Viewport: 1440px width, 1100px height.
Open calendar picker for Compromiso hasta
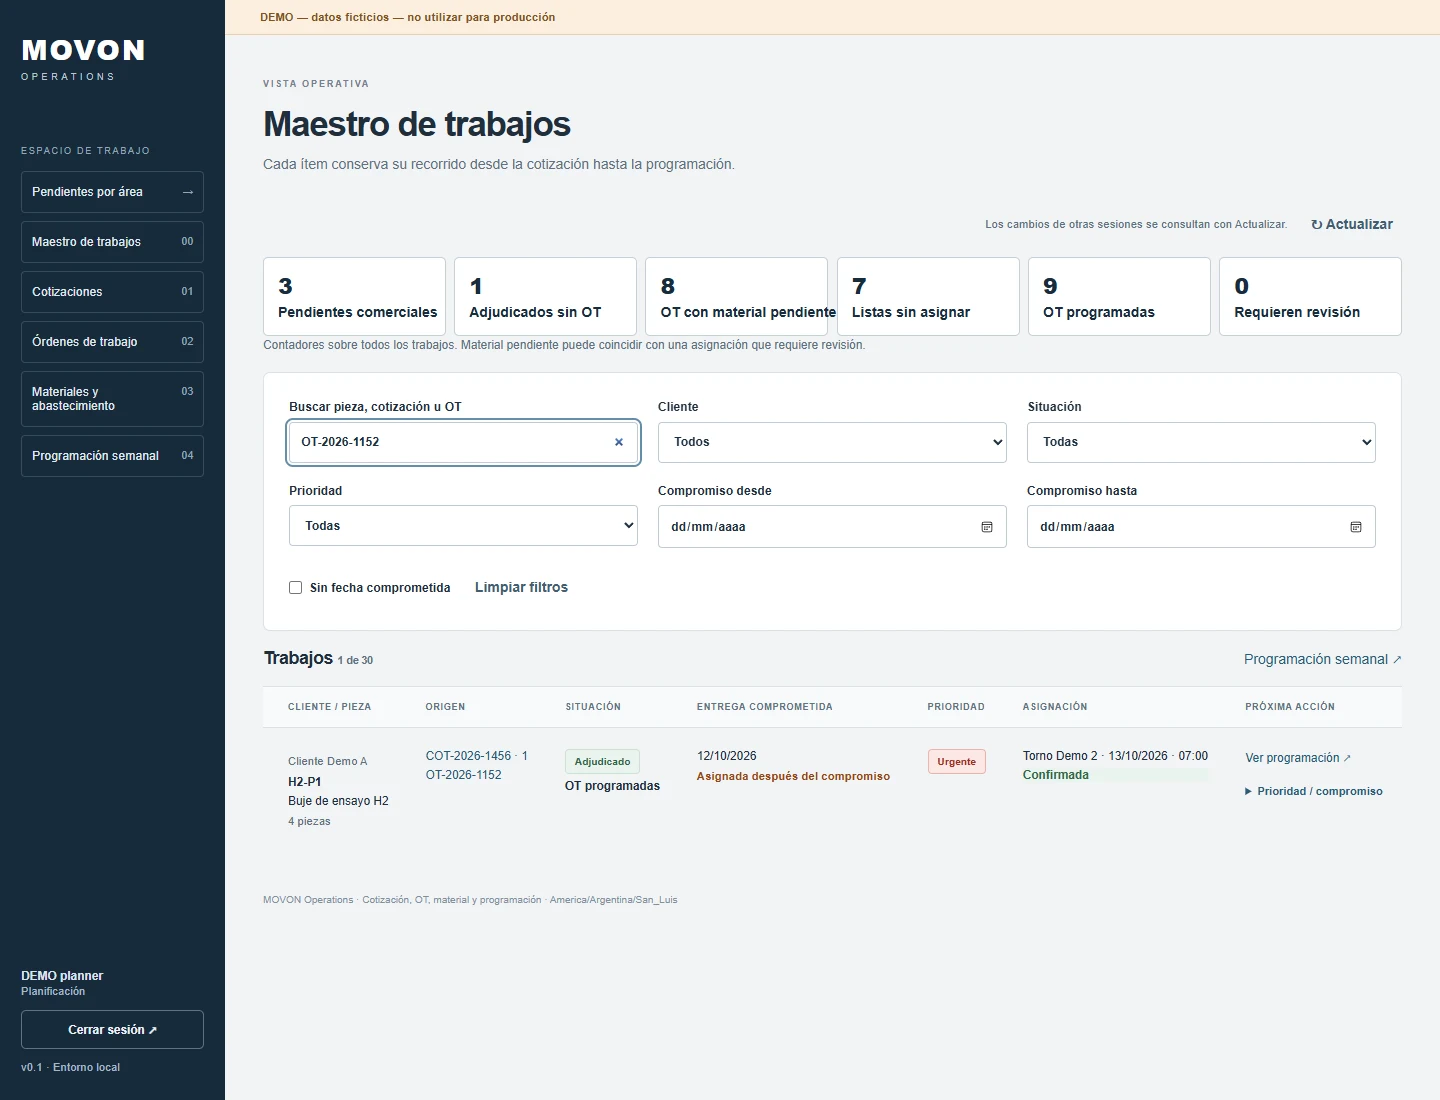[1356, 527]
